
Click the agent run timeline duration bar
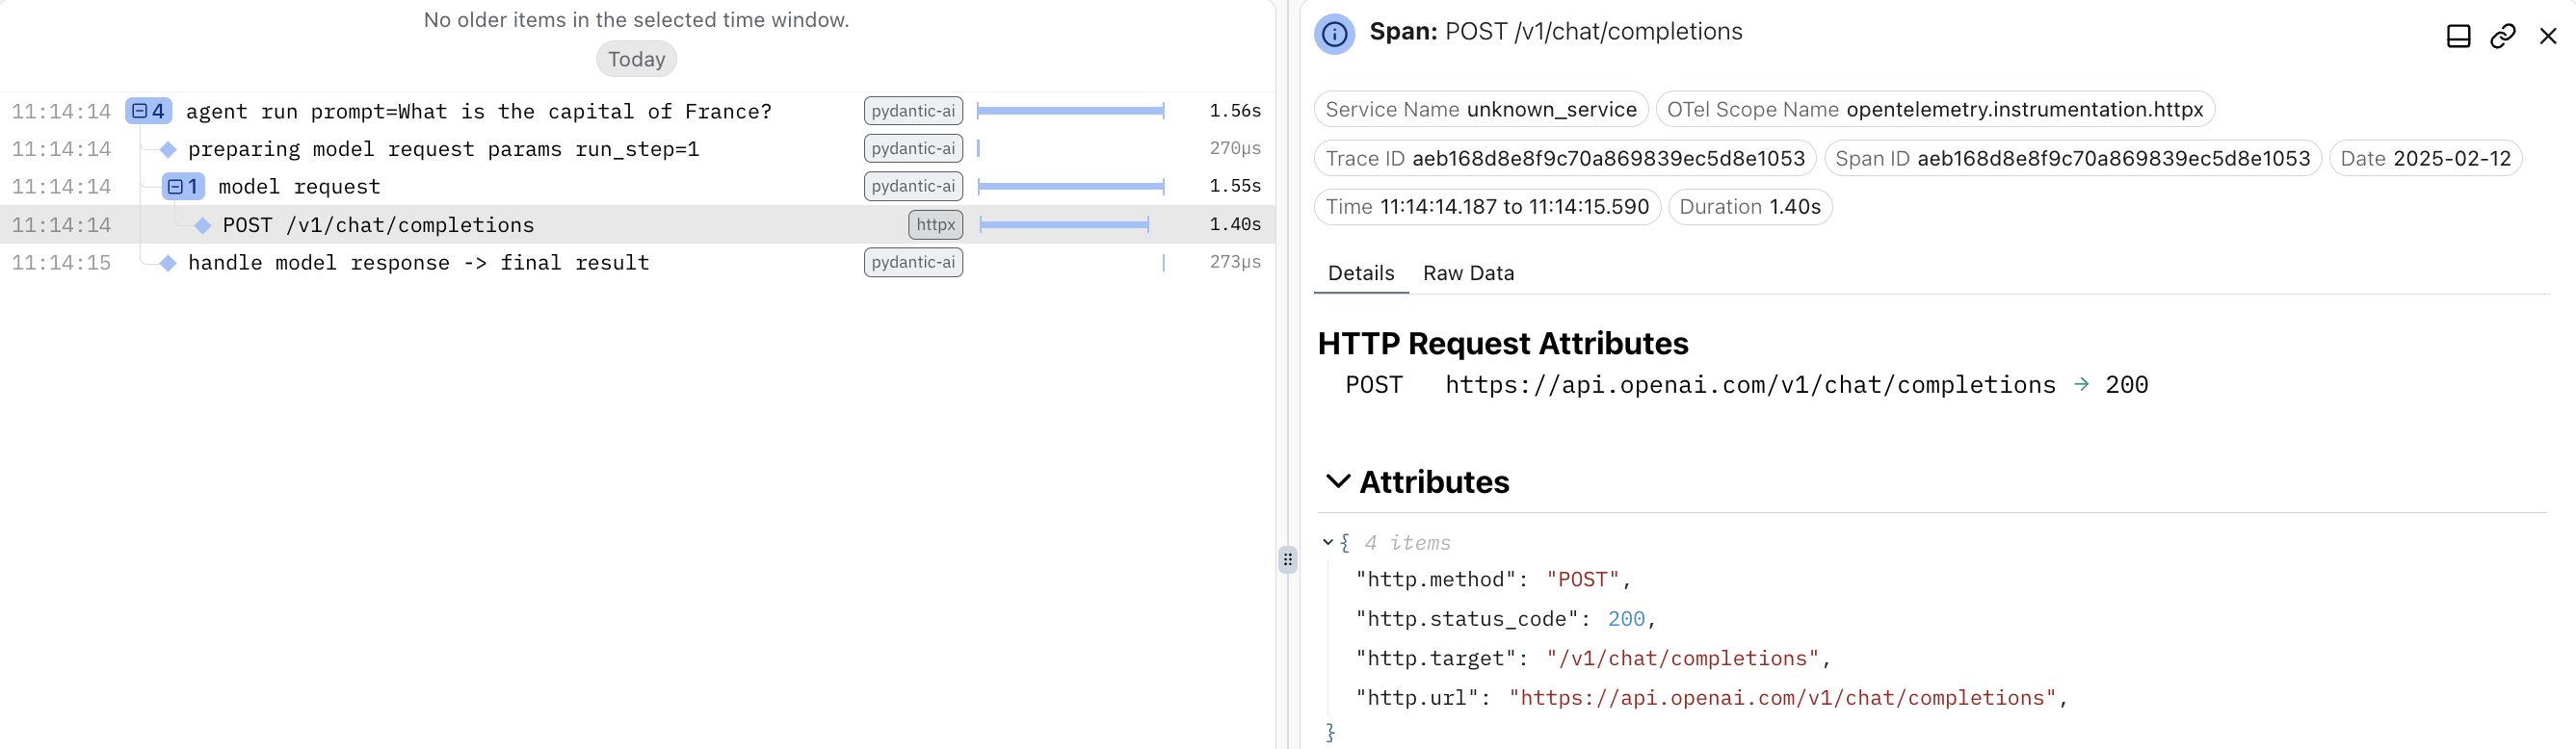(1070, 111)
